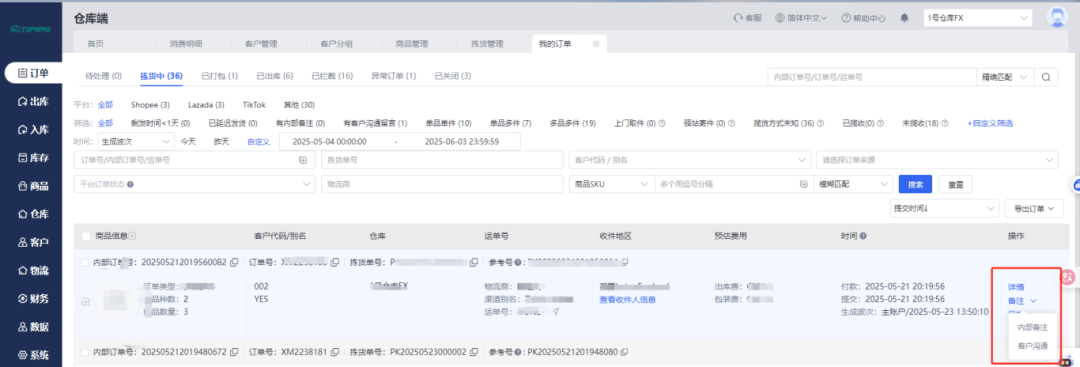The width and height of the screenshot is (1080, 367).
Task: Open the 导出订单 dropdown button
Action: (x=1035, y=208)
